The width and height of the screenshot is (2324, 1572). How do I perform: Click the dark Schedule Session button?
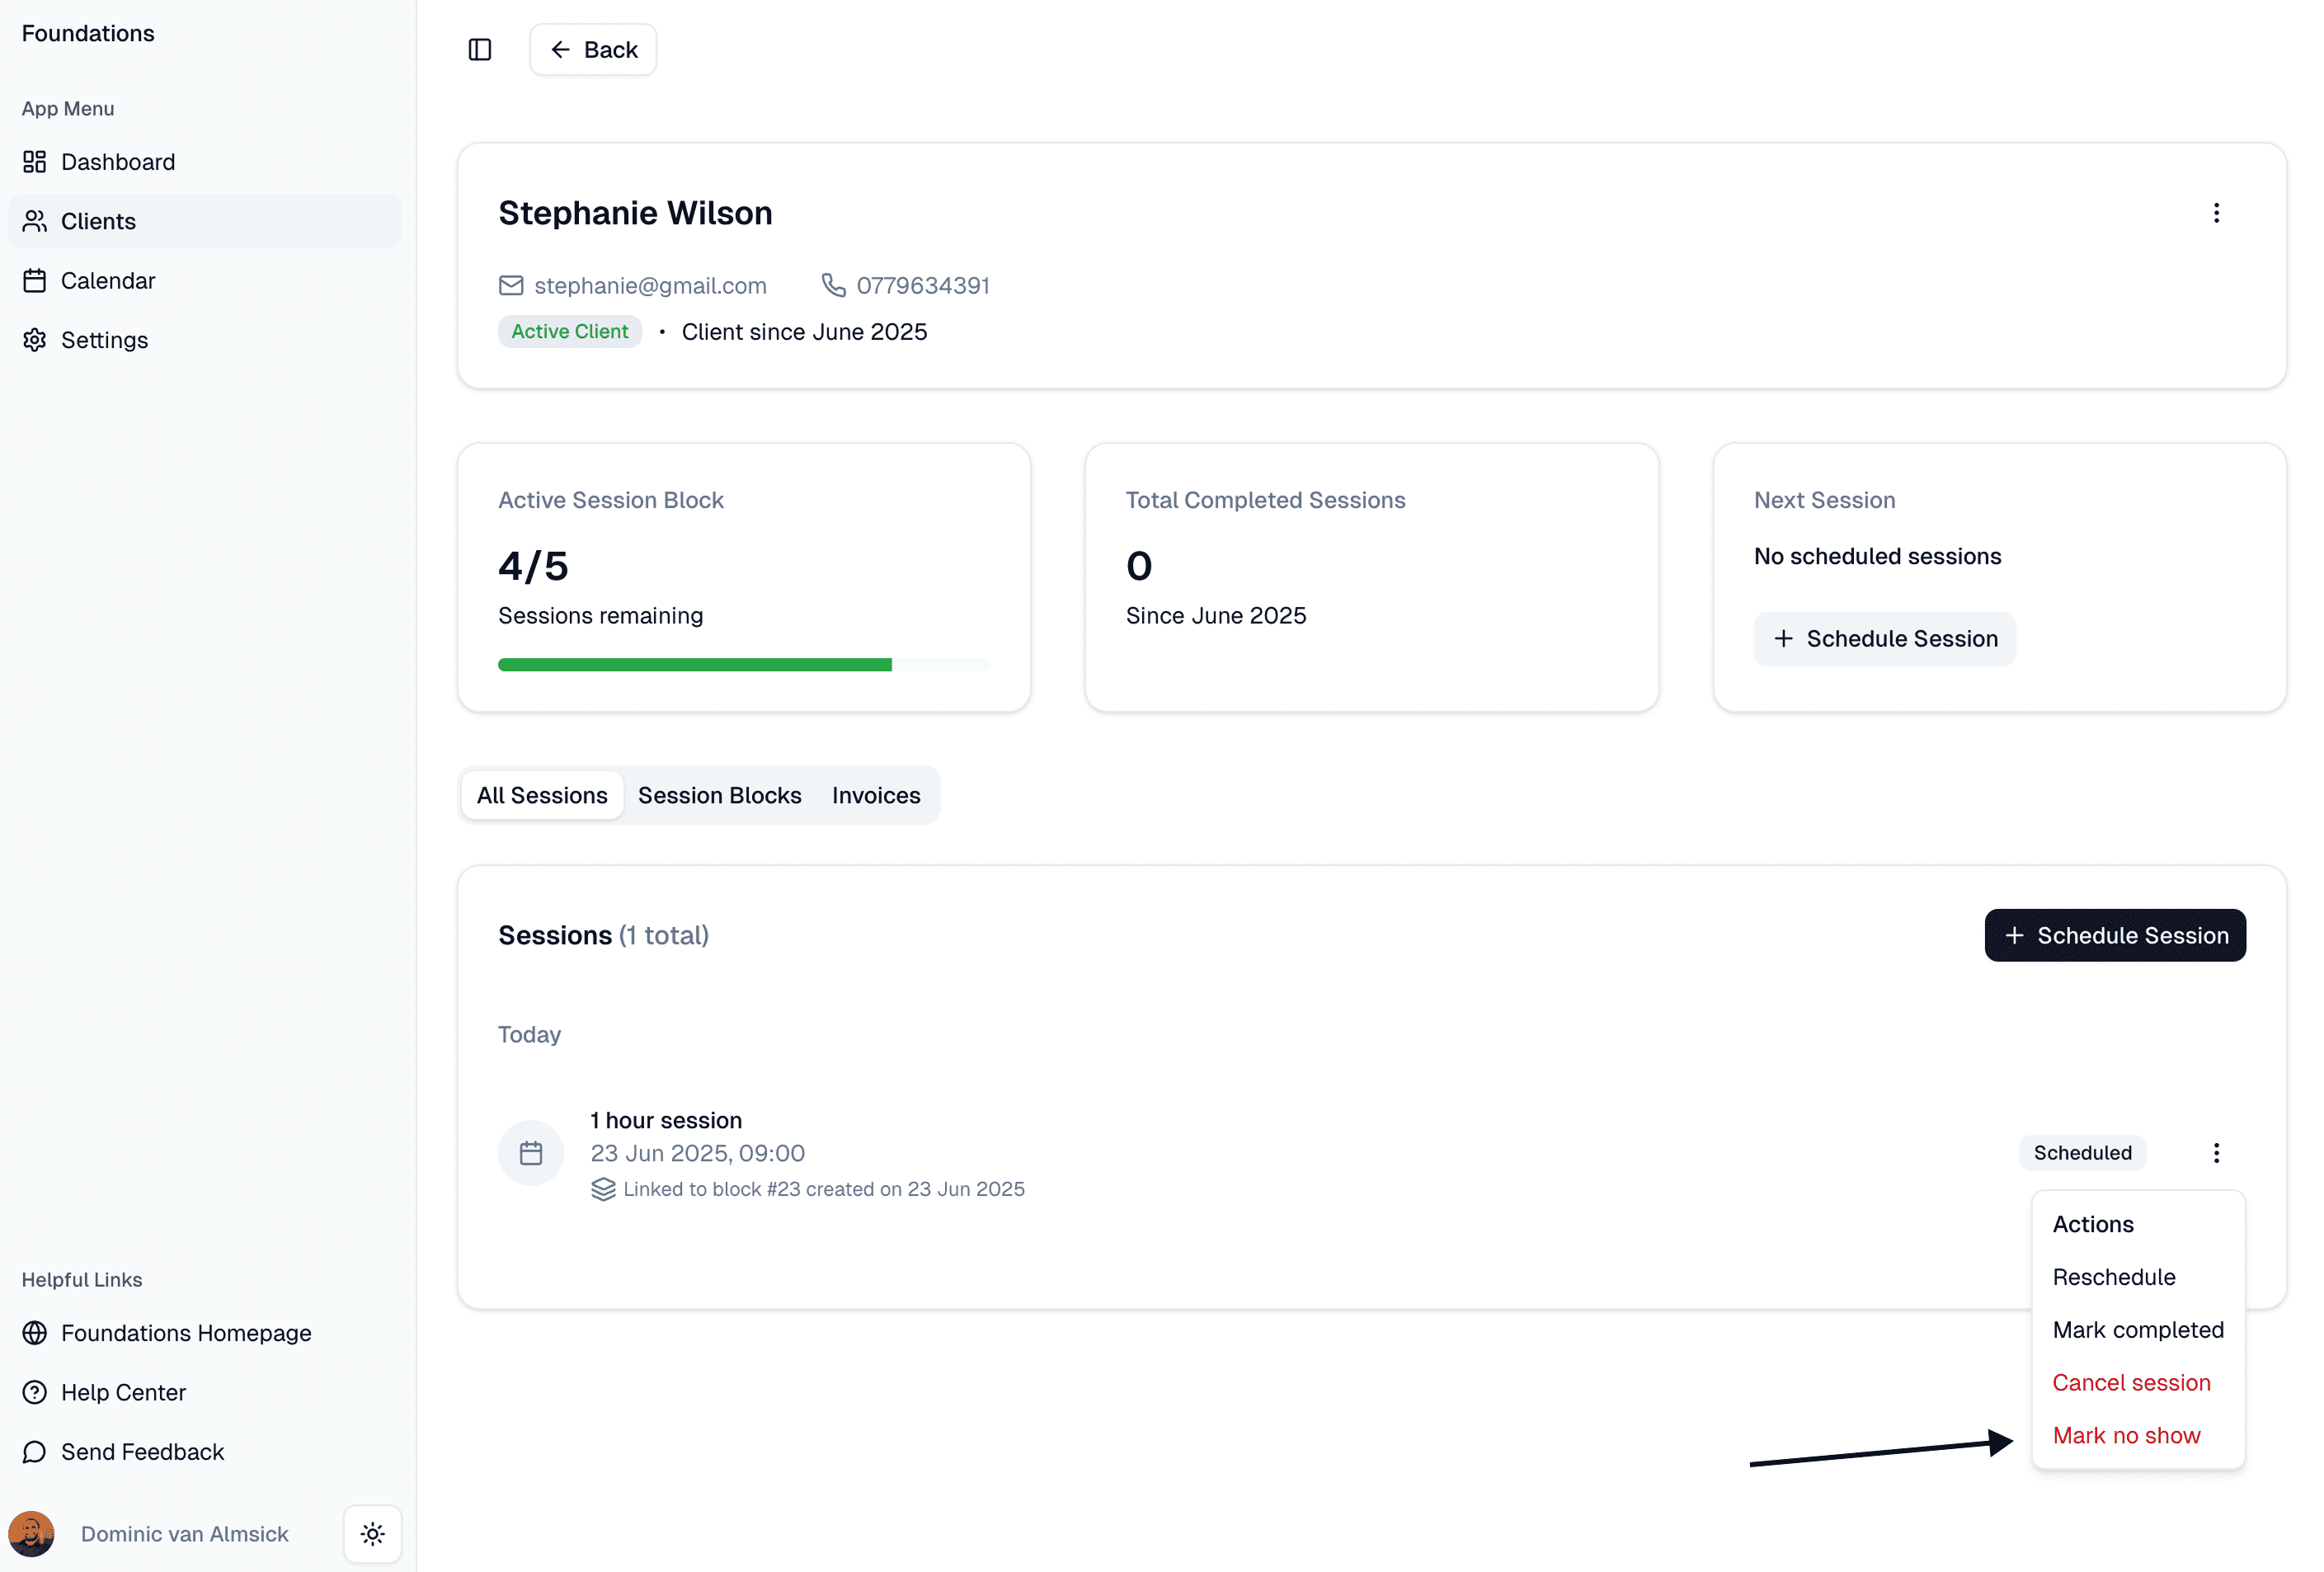2115,935
